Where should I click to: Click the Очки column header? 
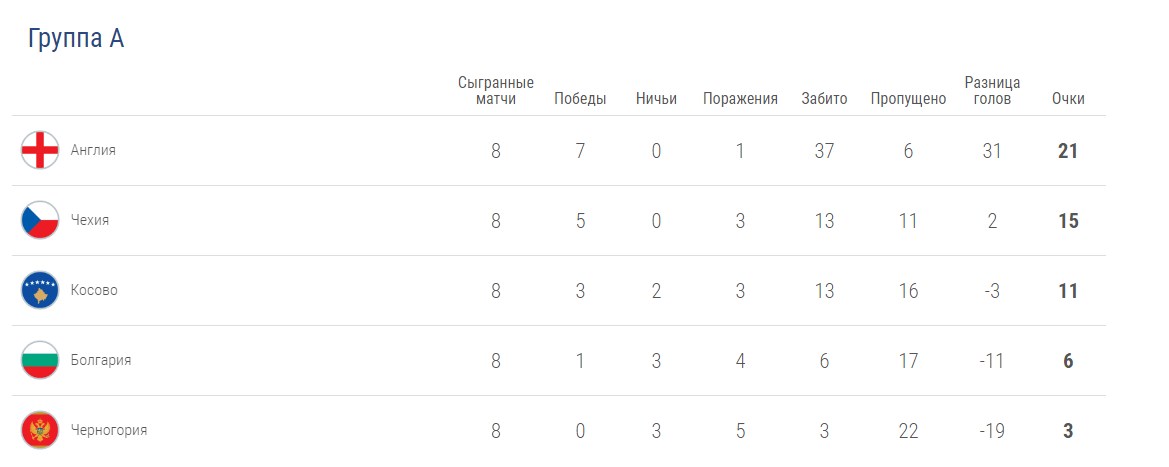1068,99
